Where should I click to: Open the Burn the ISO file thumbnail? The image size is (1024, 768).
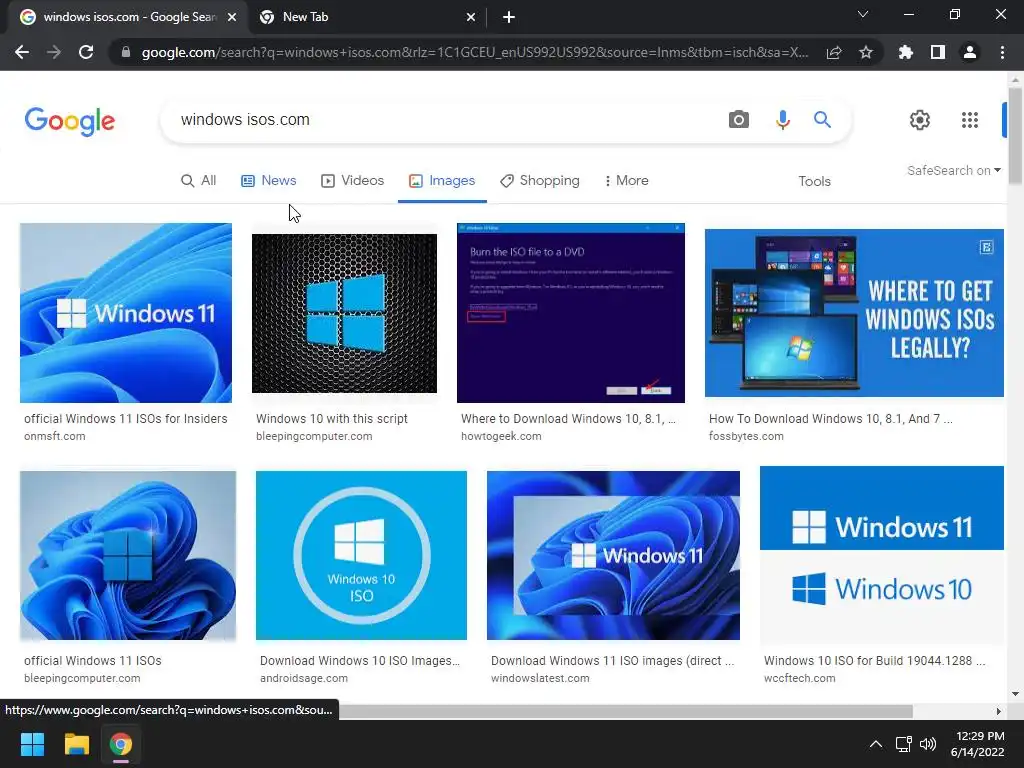coord(571,313)
